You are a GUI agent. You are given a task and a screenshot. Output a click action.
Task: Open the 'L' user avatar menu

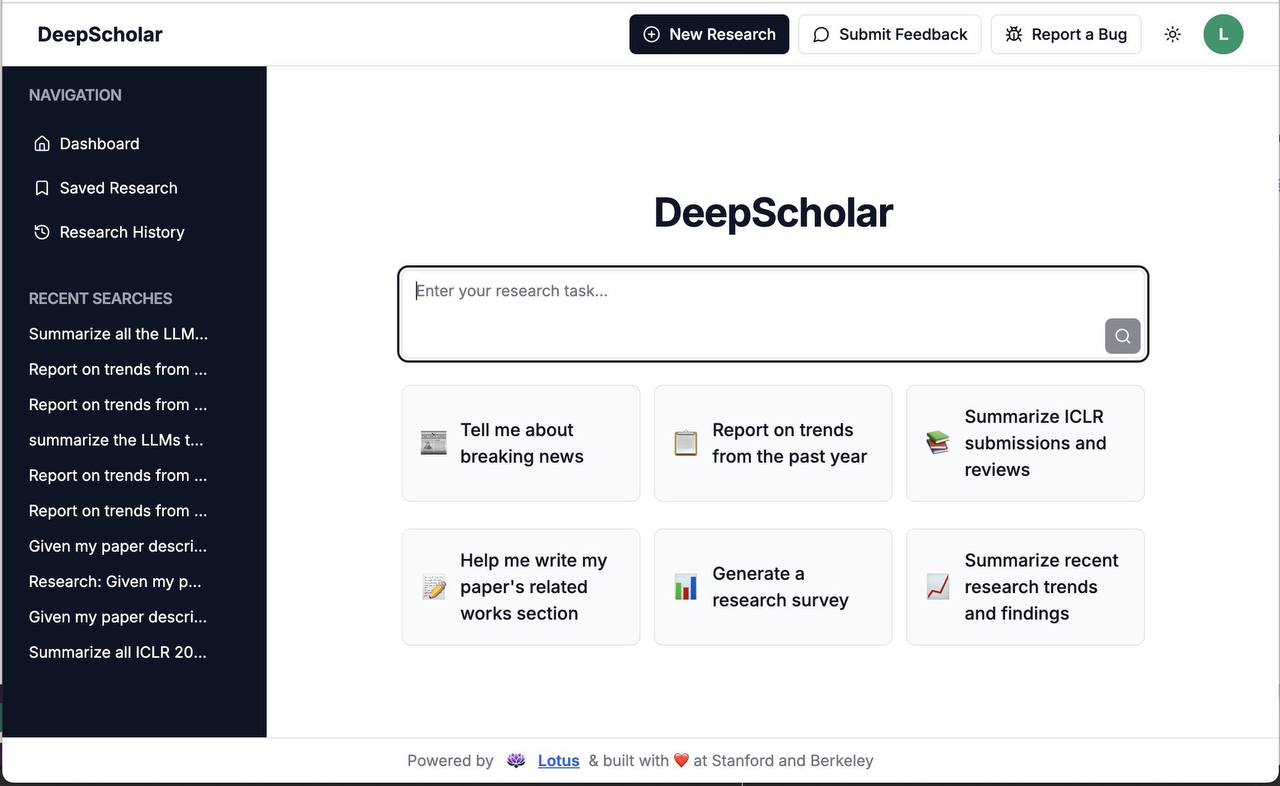pos(1223,33)
